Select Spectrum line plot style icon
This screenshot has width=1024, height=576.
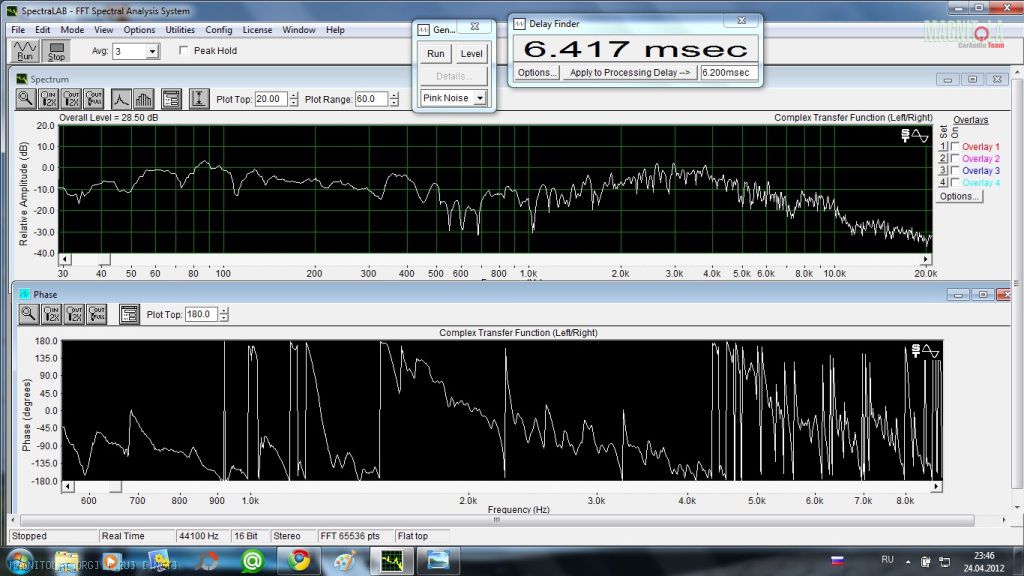pos(121,99)
